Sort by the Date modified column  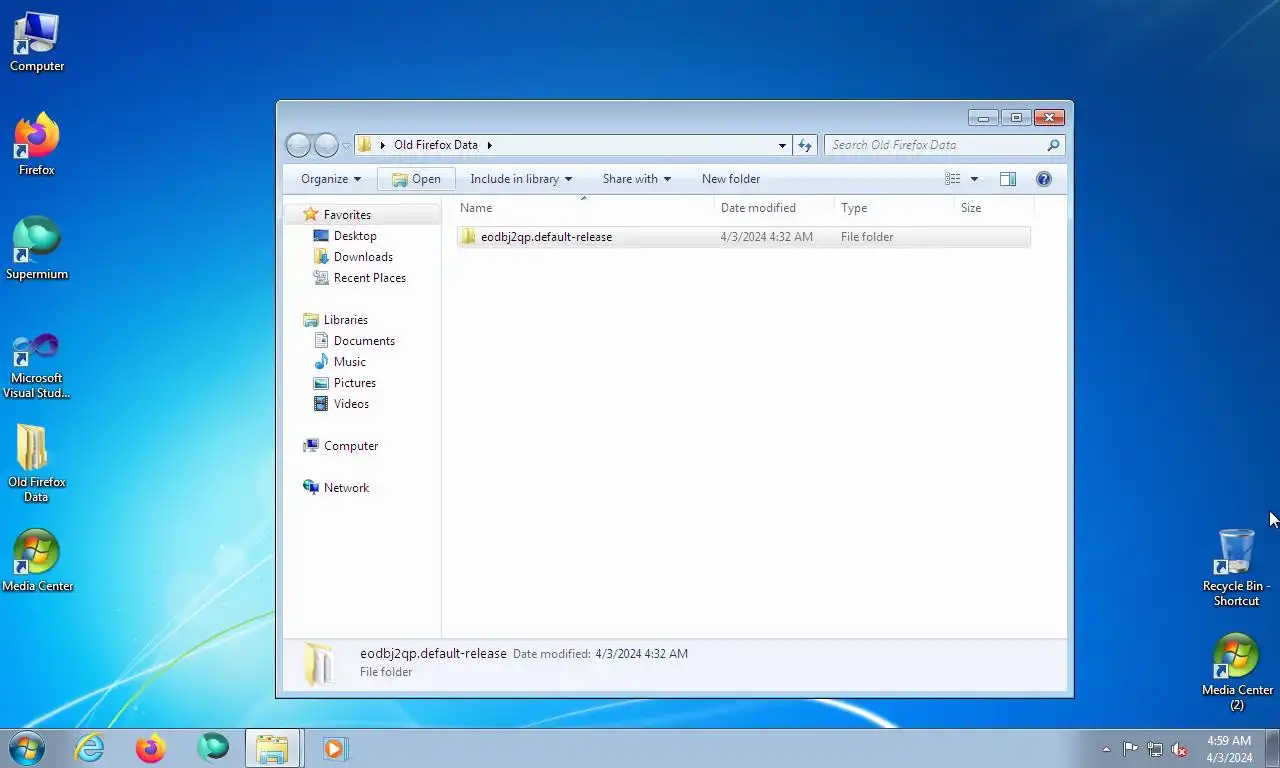pyautogui.click(x=775, y=208)
